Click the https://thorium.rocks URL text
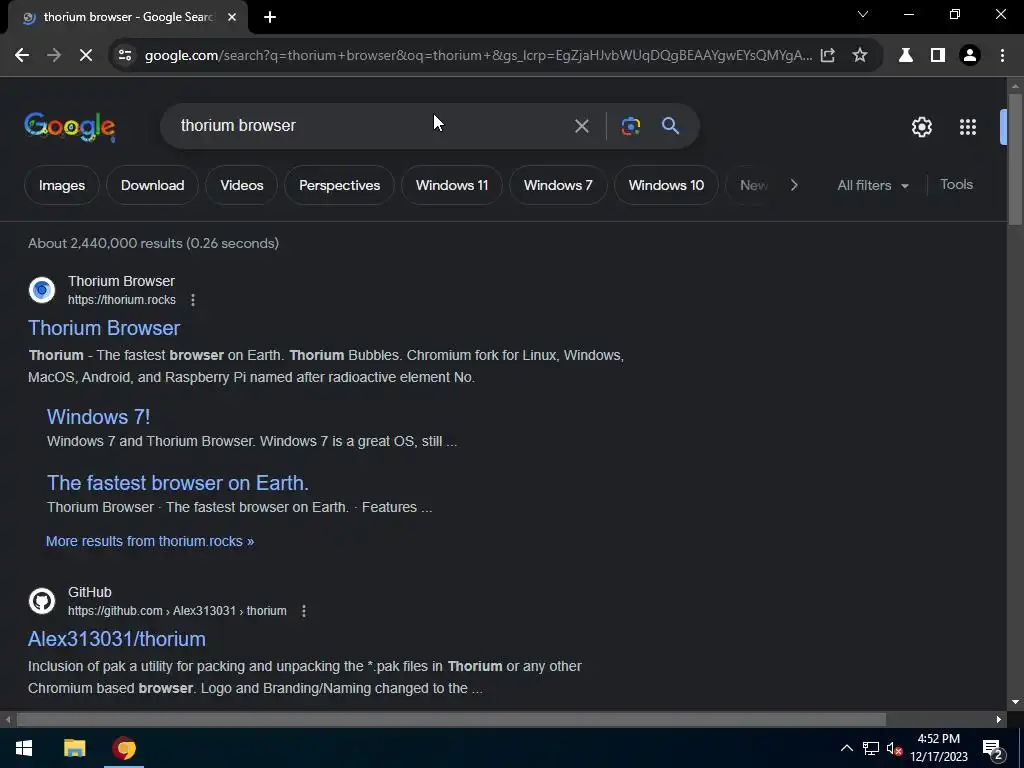1024x768 pixels. (x=121, y=300)
